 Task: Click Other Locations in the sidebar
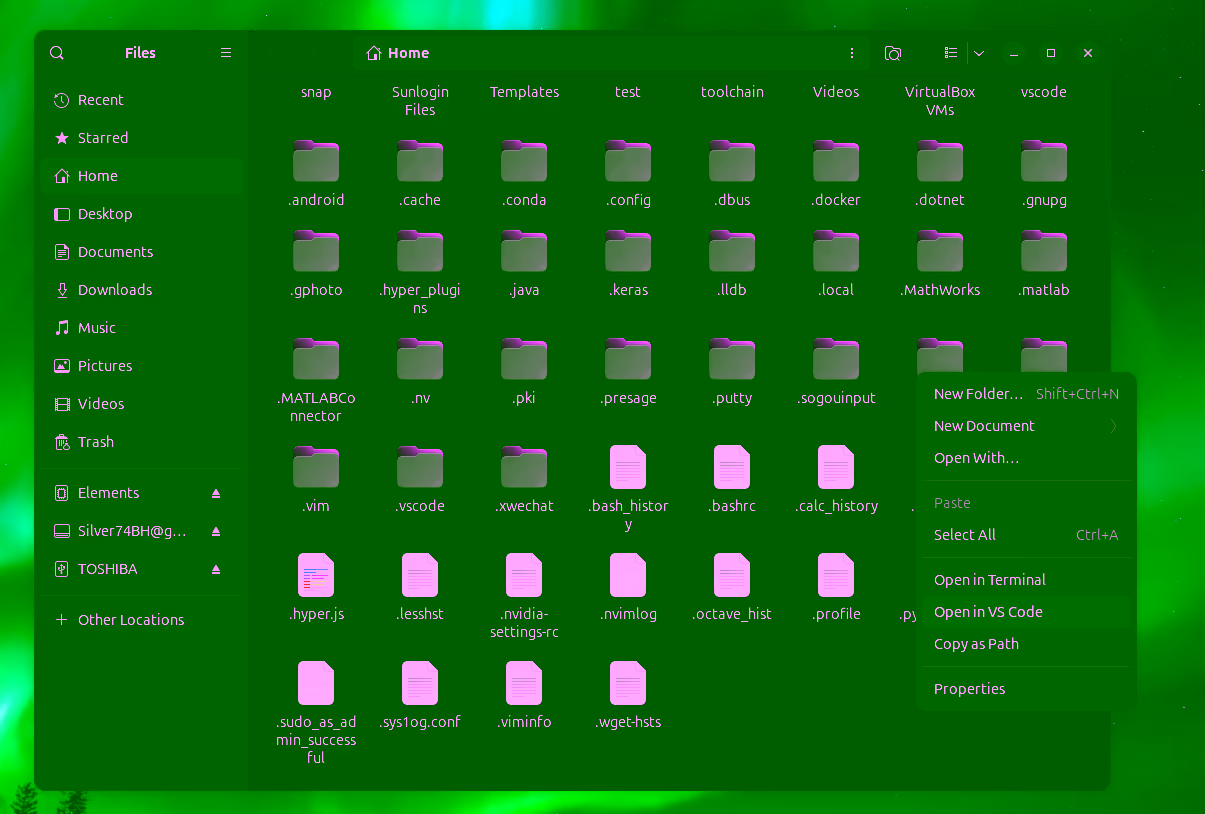coord(131,620)
